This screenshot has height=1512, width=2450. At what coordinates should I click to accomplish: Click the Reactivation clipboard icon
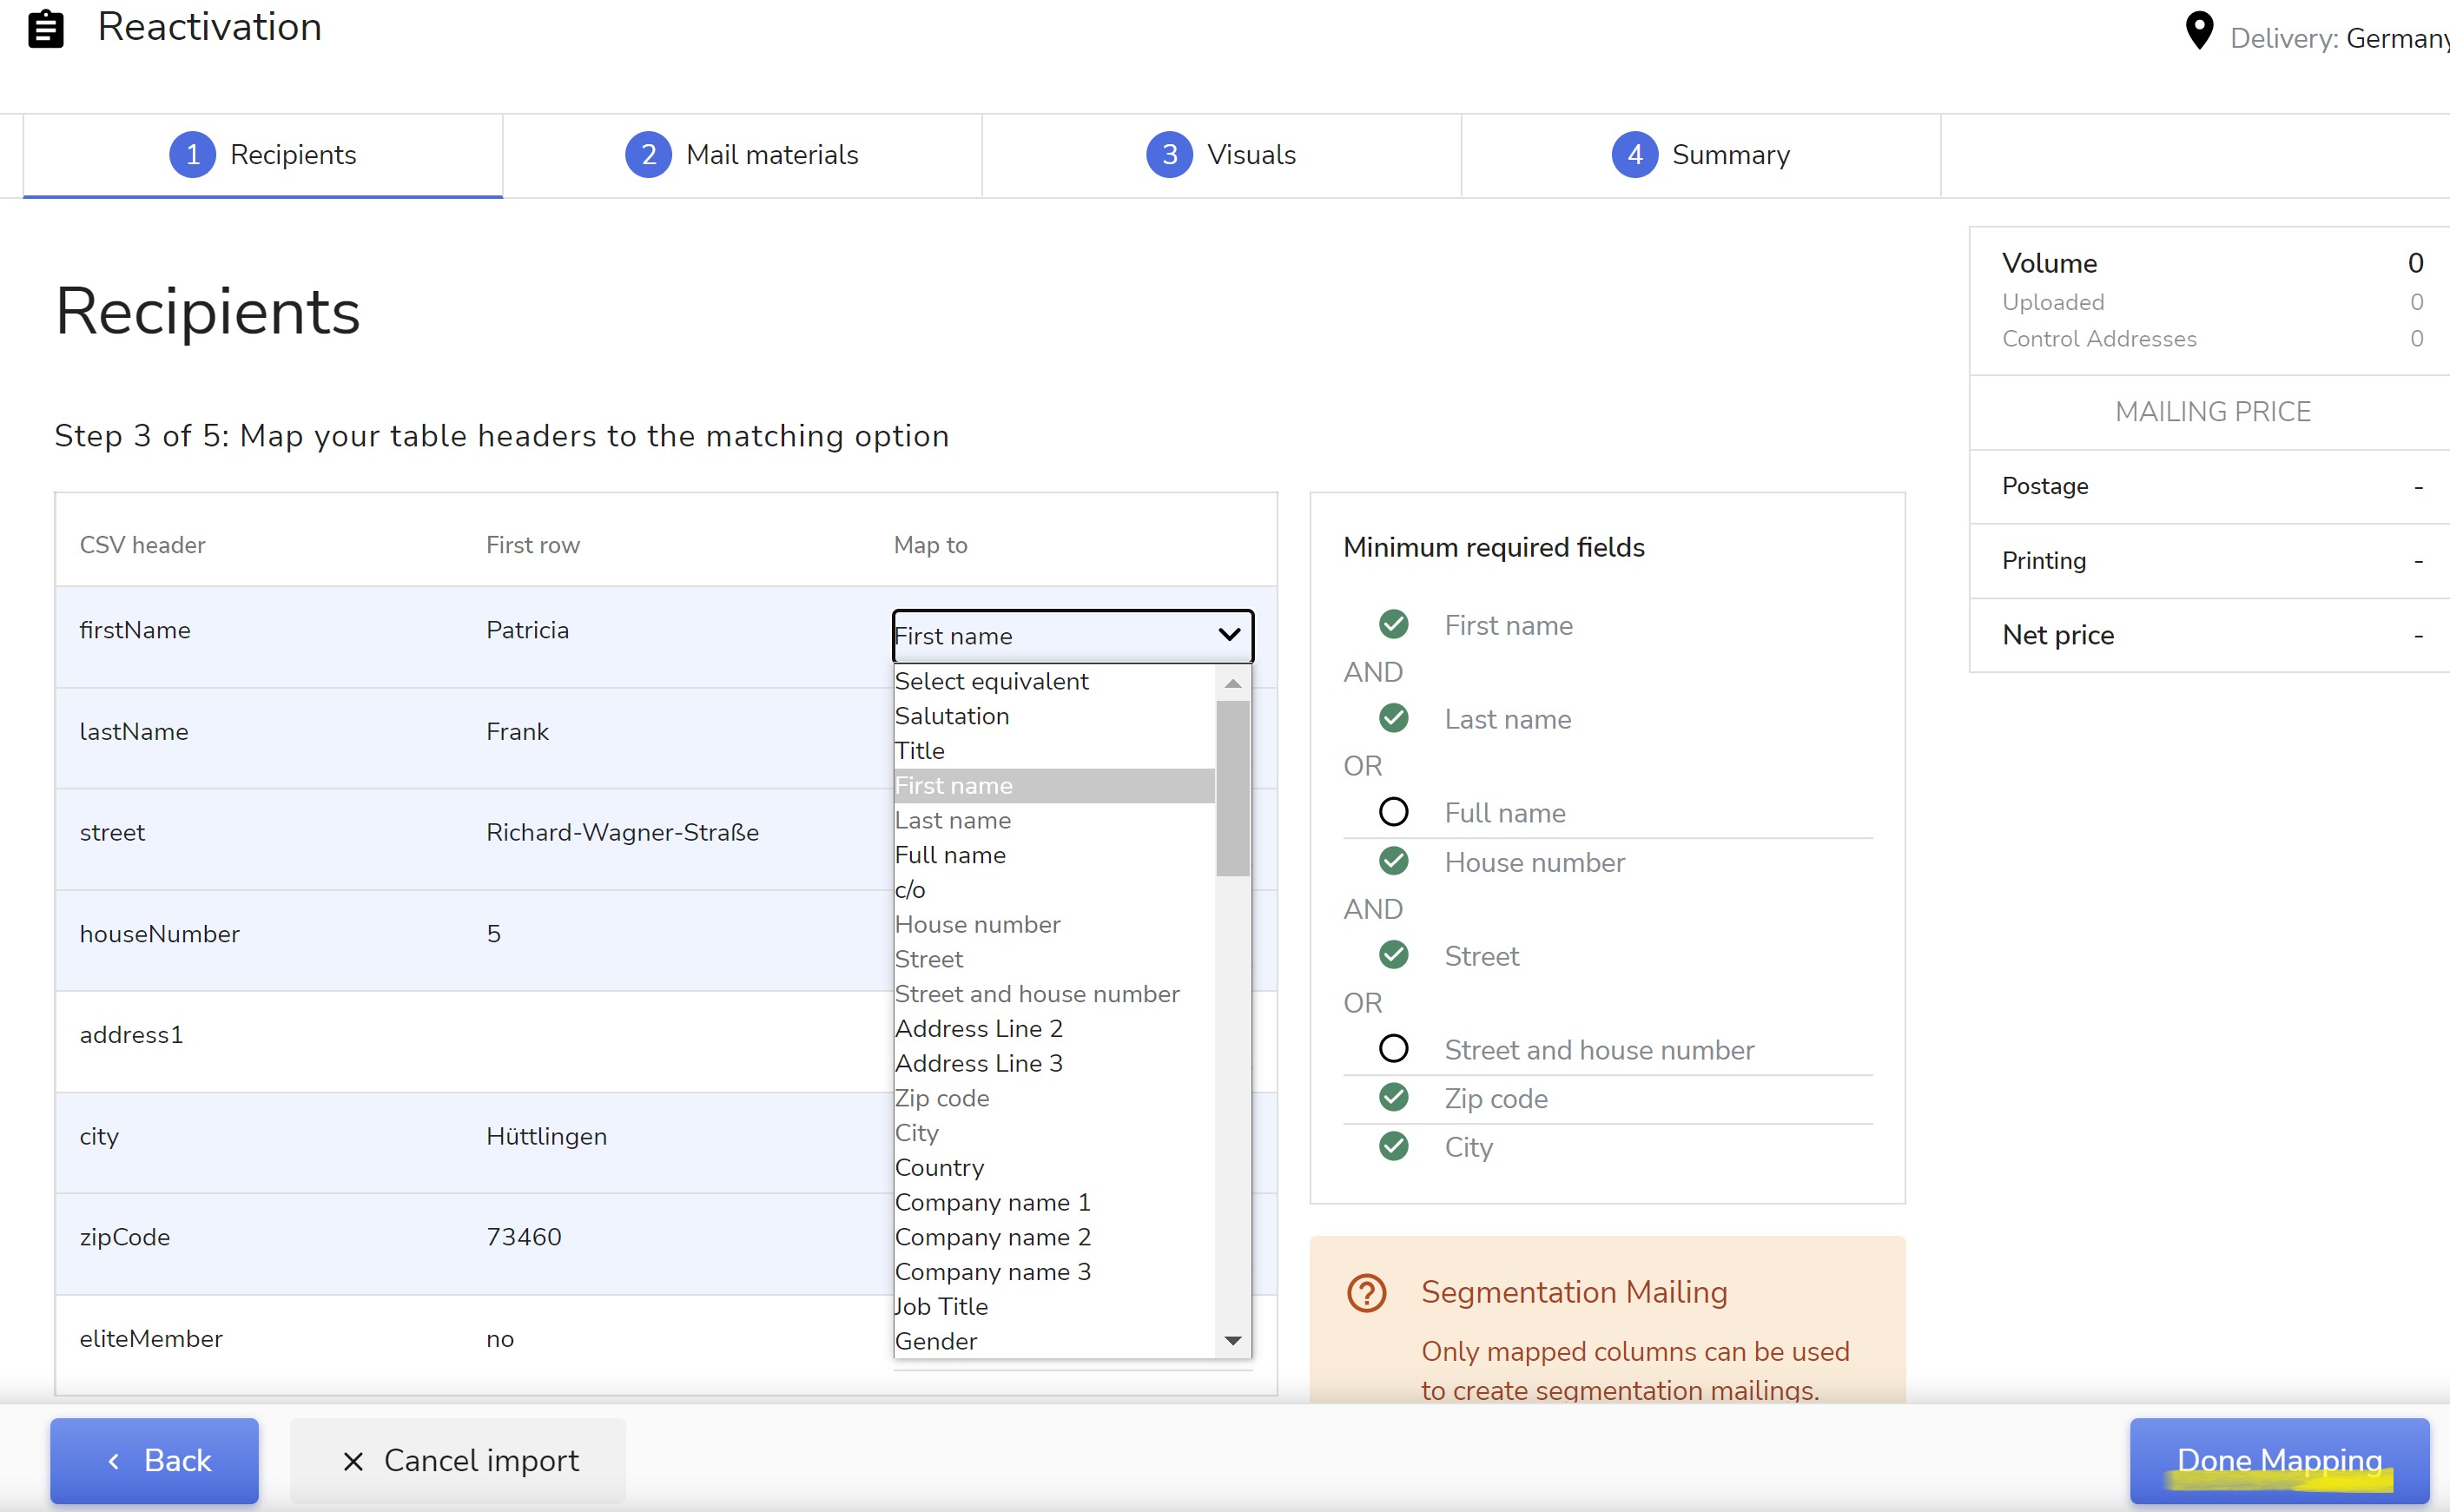point(46,28)
